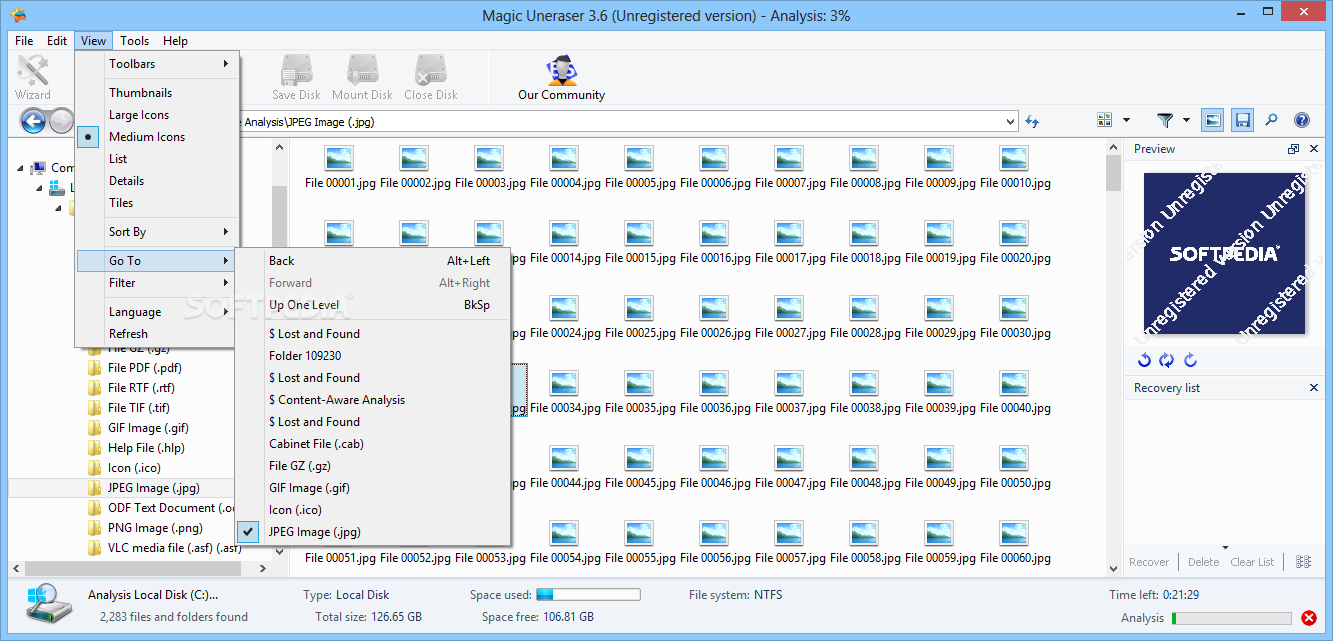
Task: Open the Tools menu
Action: click(134, 41)
